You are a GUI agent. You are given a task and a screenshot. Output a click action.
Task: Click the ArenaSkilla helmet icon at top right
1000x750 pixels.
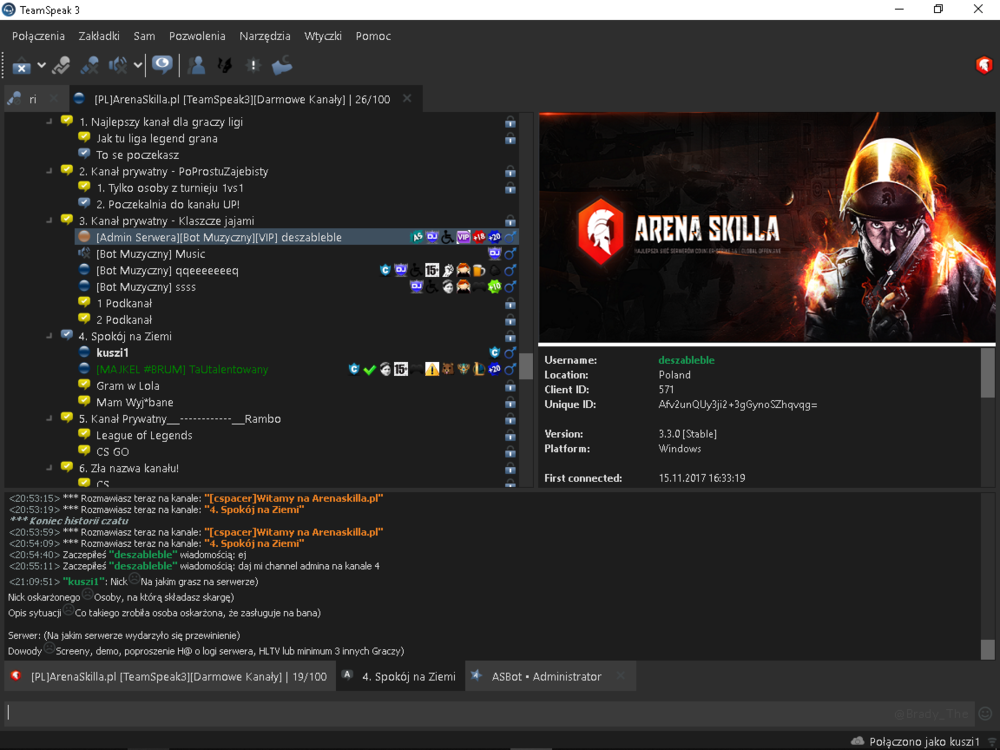coord(983,65)
